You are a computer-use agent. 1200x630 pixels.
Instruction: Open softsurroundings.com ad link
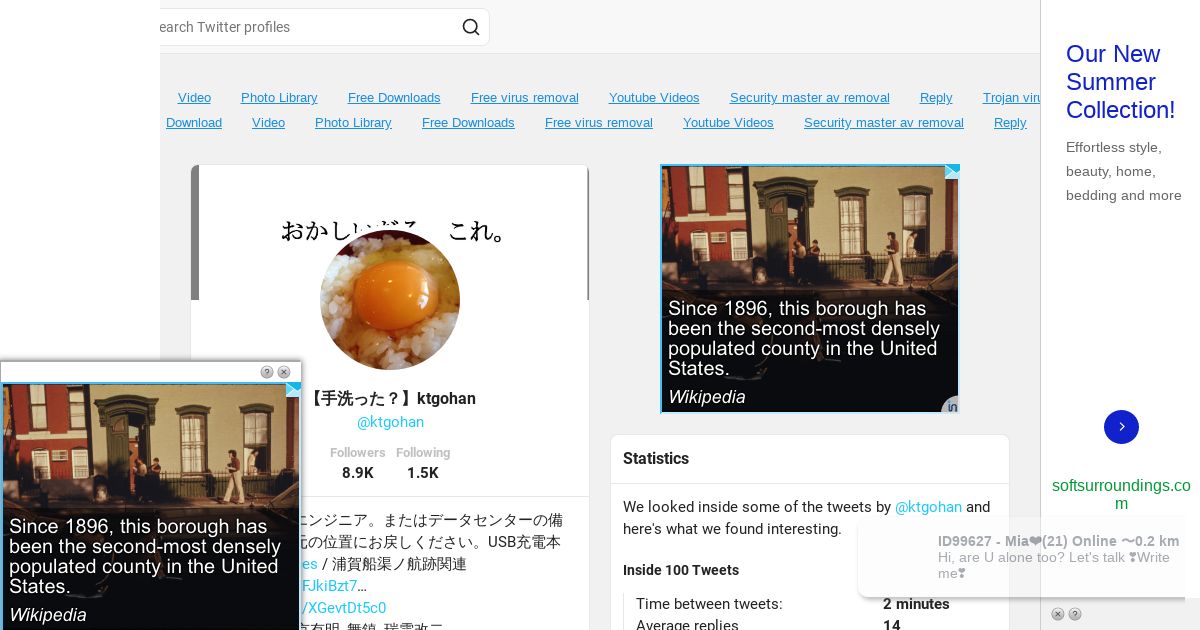click(x=1121, y=494)
